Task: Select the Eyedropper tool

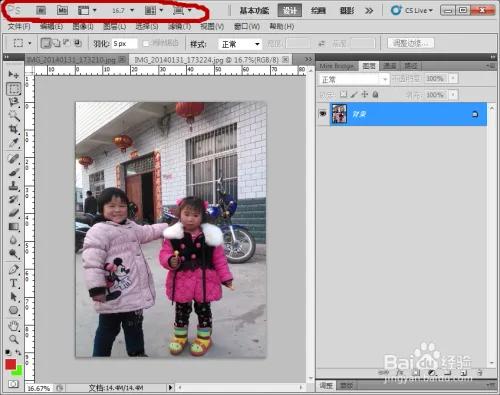Action: tap(13, 143)
